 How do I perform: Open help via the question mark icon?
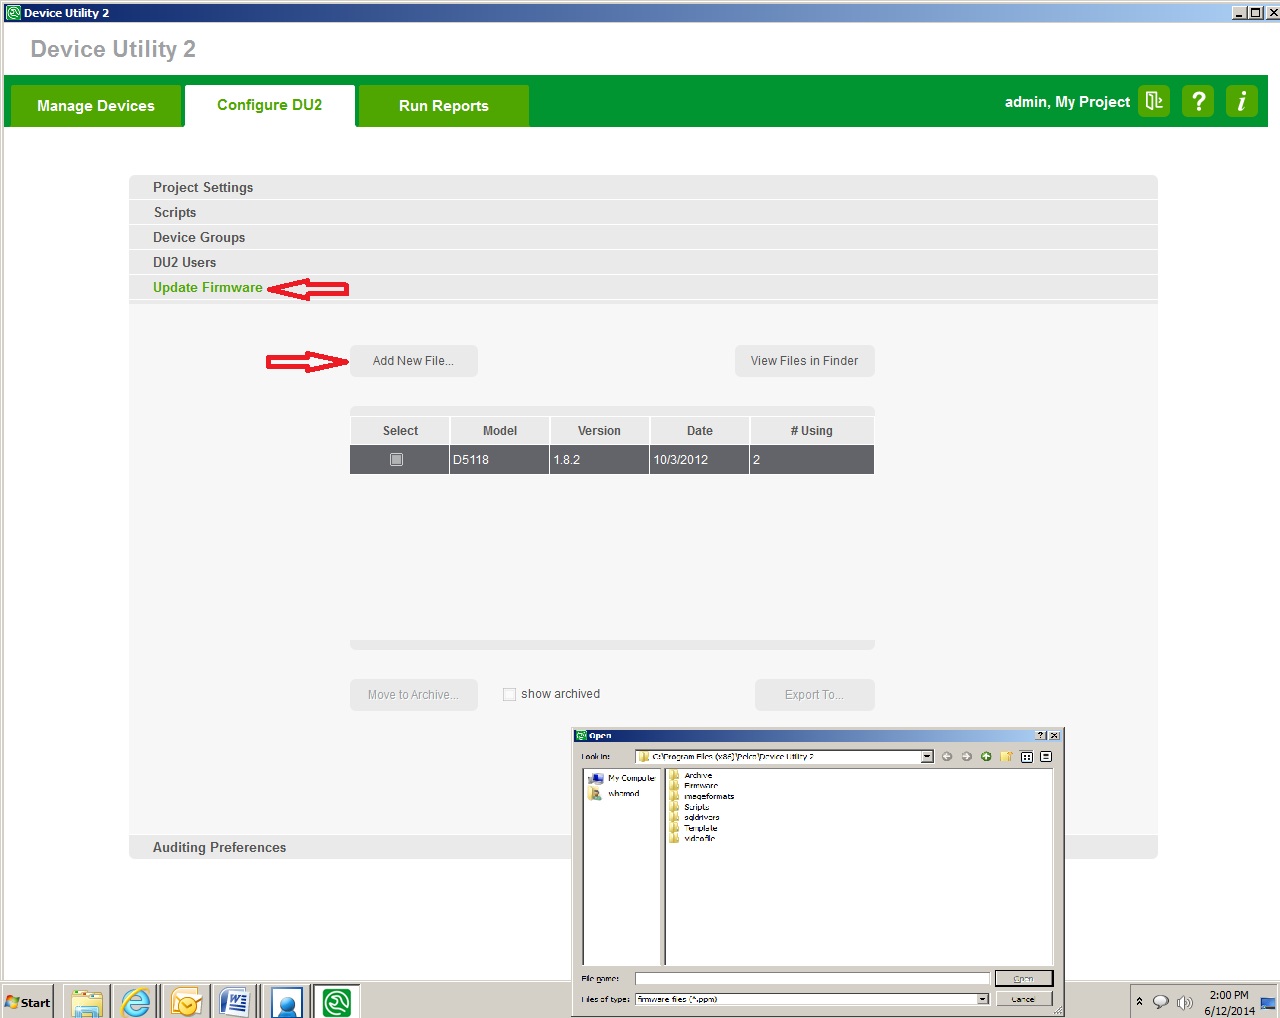coord(1197,101)
